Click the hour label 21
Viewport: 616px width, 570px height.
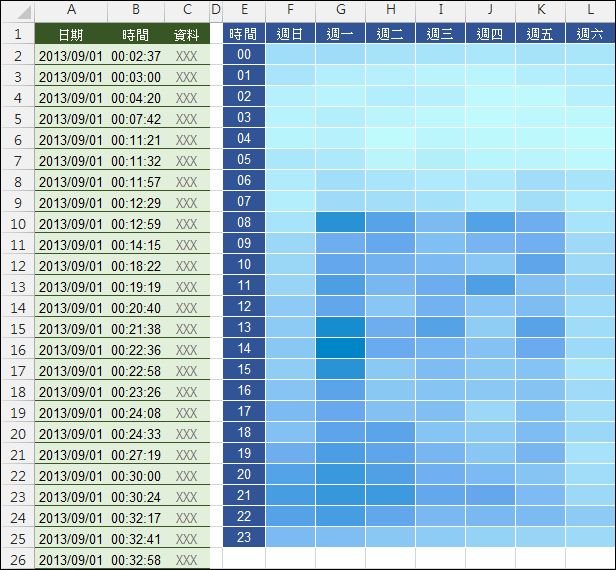pyautogui.click(x=244, y=495)
